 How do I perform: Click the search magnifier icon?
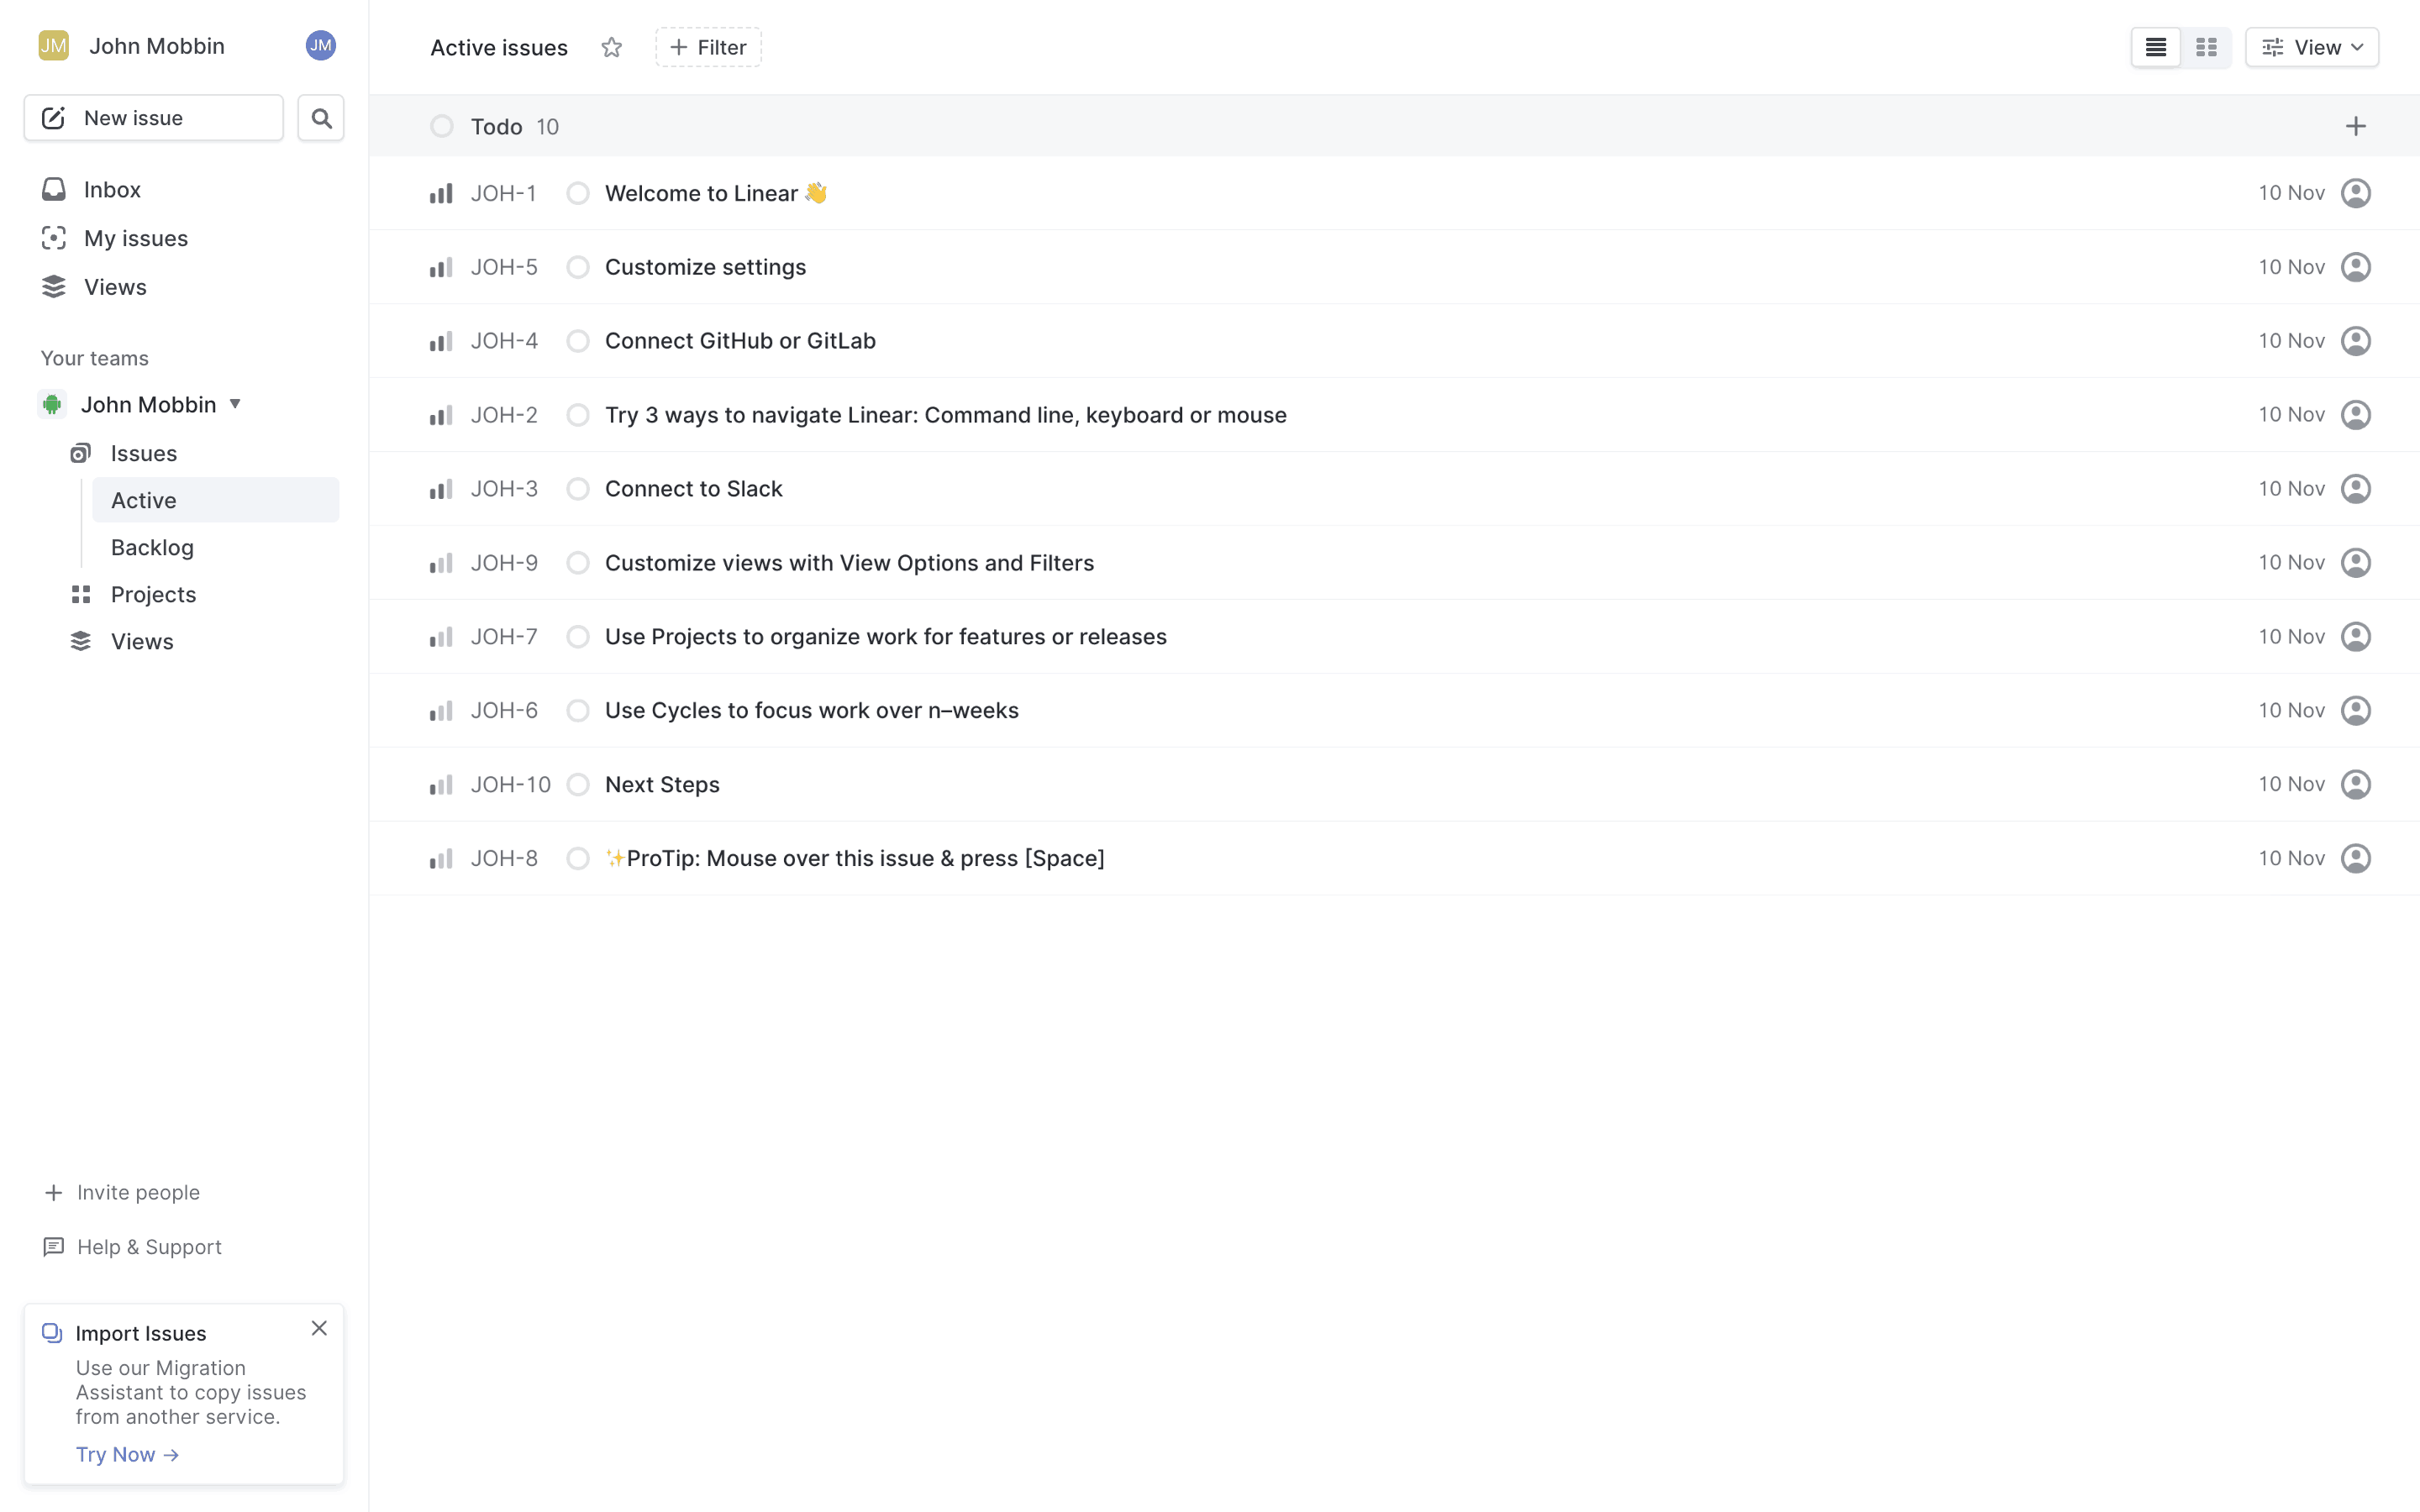point(321,118)
